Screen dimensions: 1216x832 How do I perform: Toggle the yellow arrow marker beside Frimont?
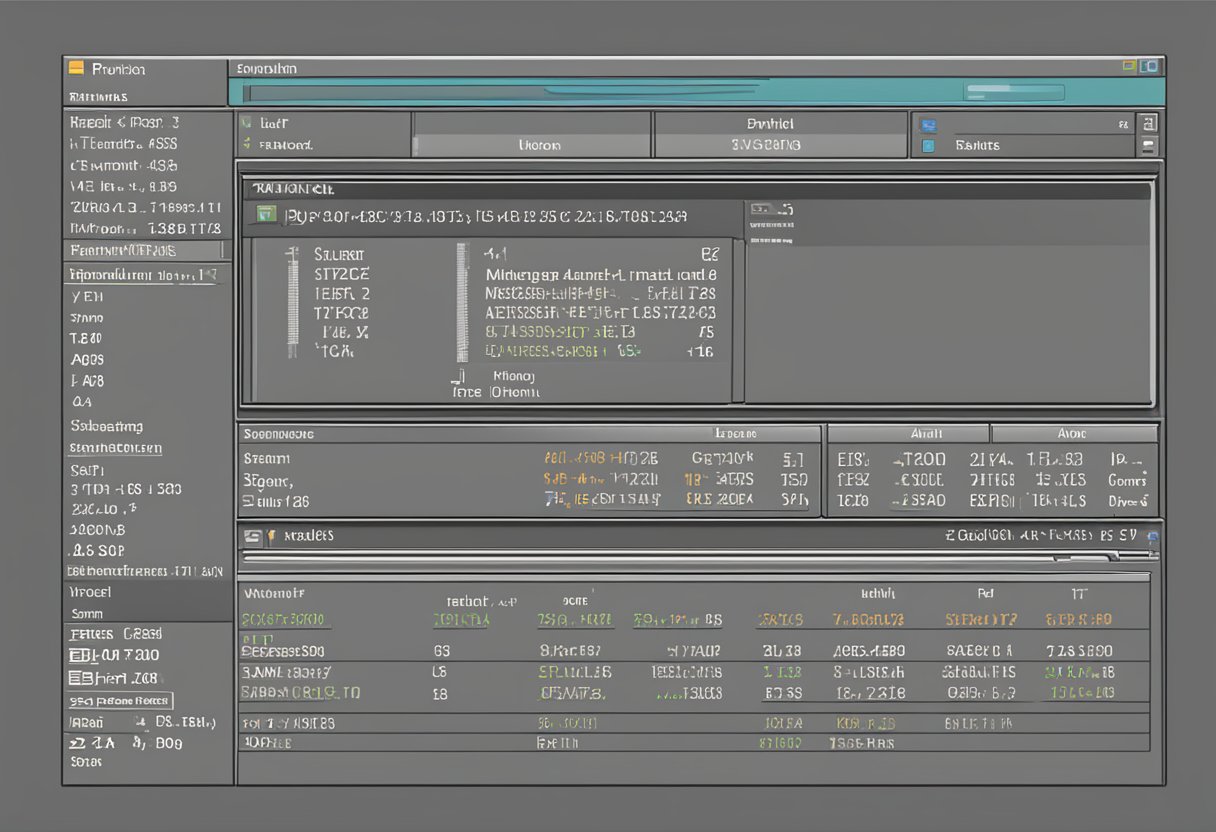[x=247, y=145]
